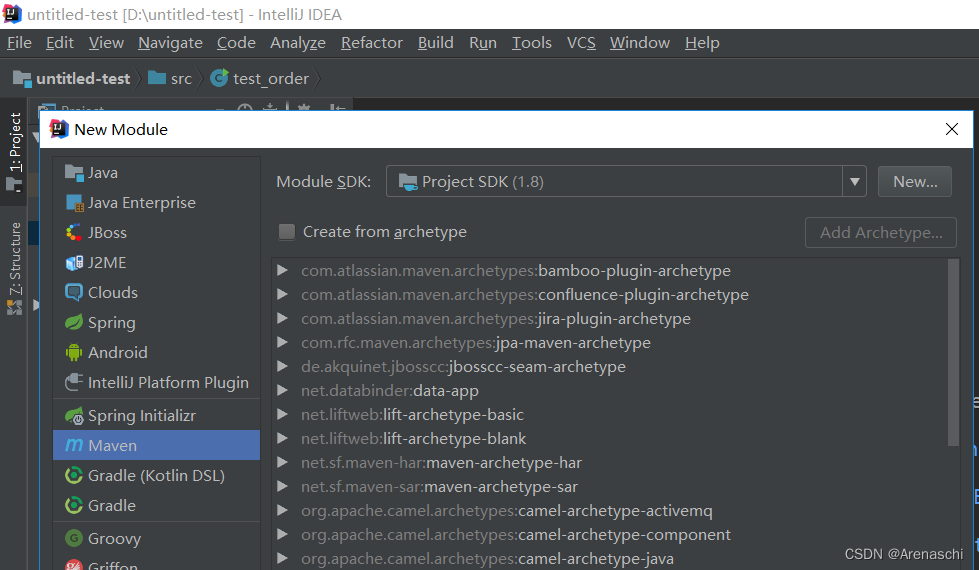Open the Build menu
979x570 pixels.
[436, 43]
